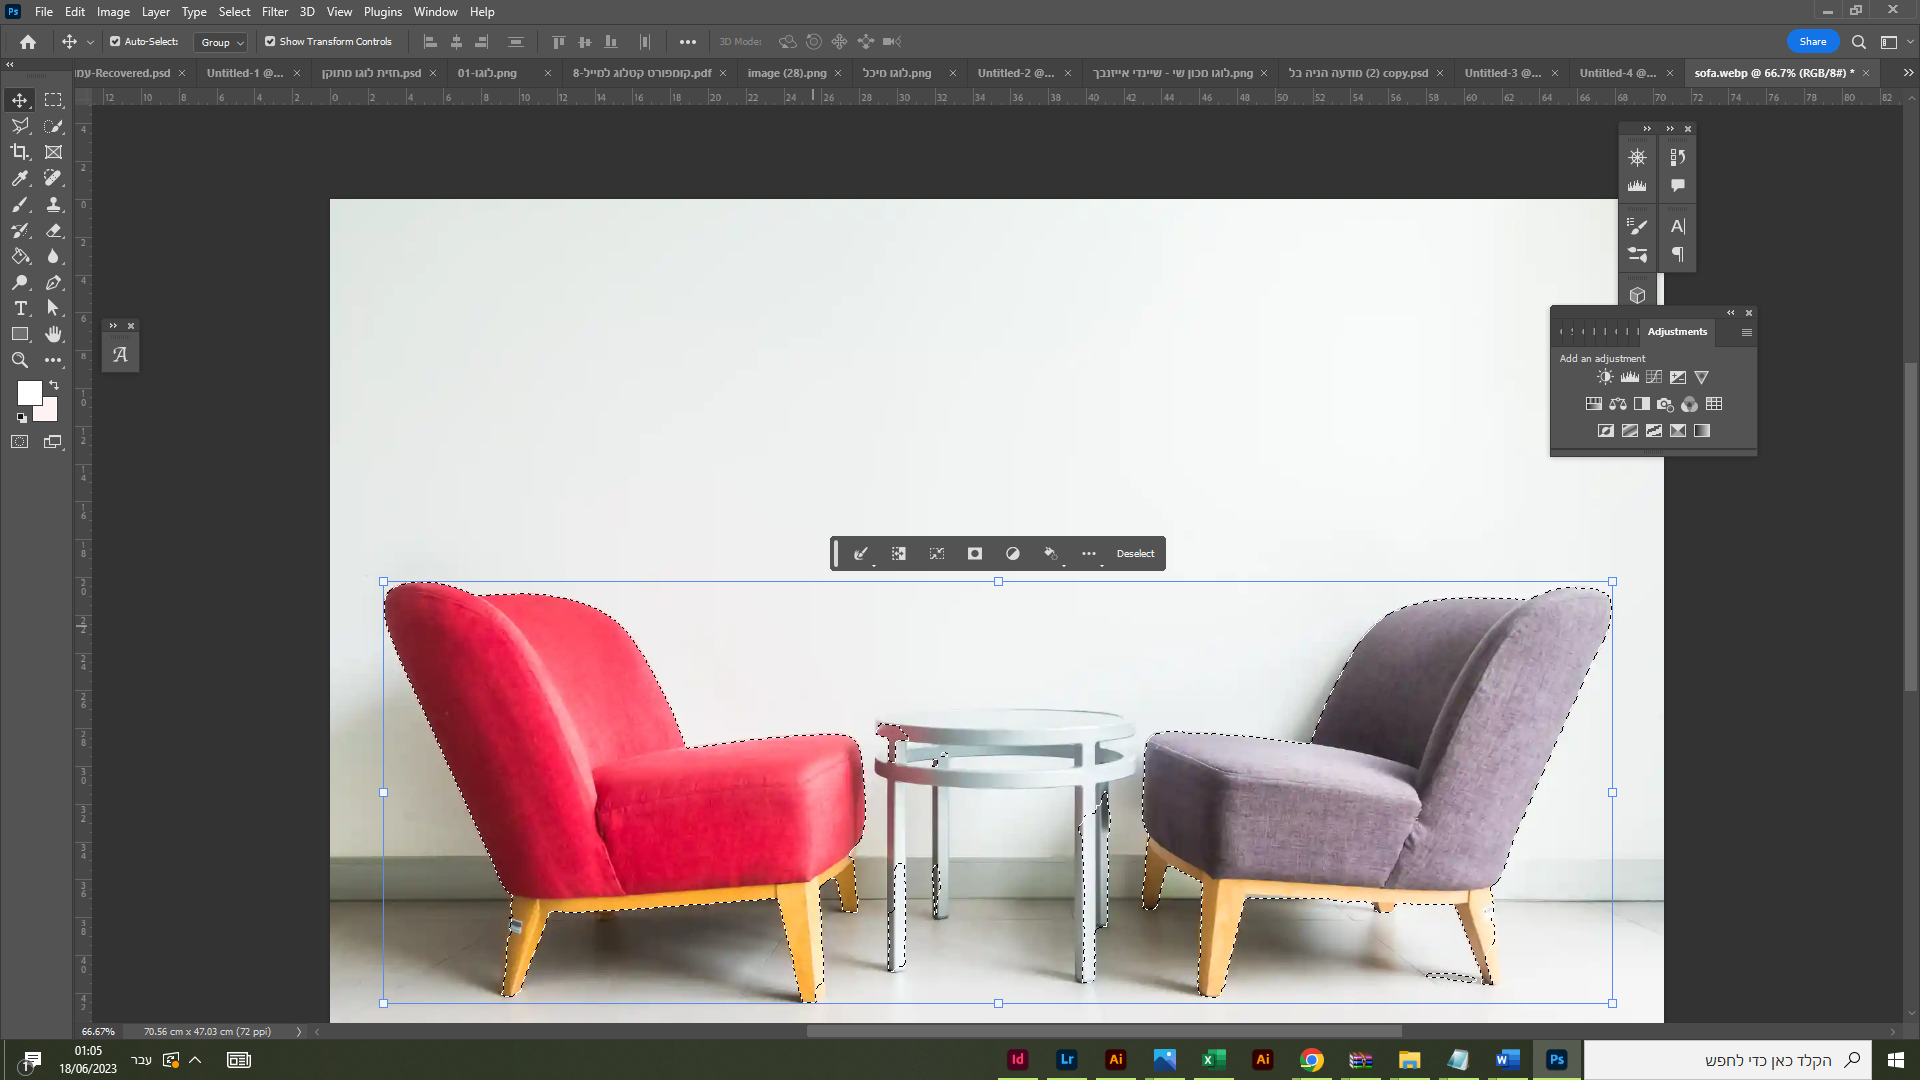Screen dimensions: 1920x1080
Task: Select the Eraser tool
Action: click(54, 230)
